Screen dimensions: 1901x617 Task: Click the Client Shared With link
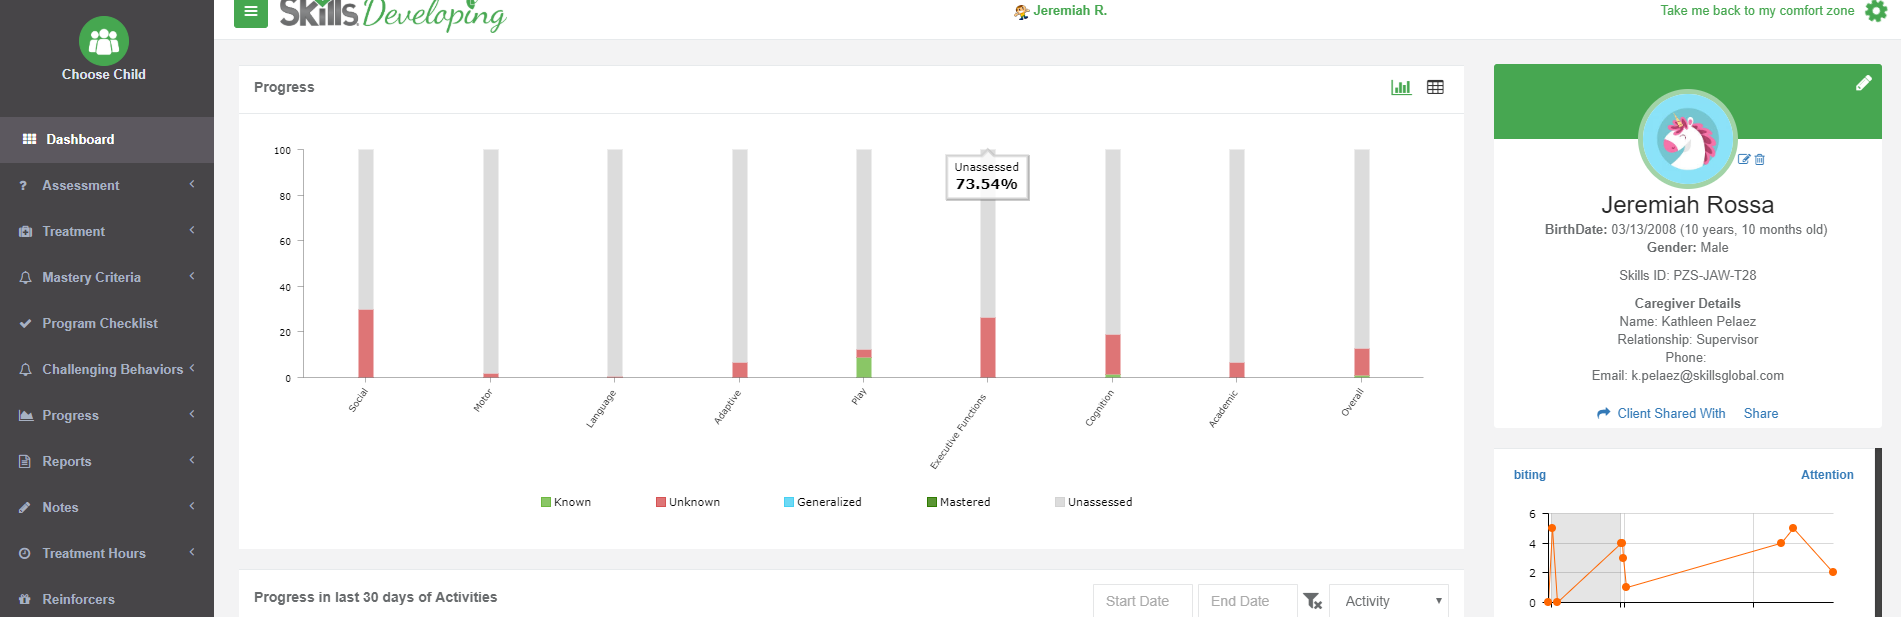[x=1671, y=413]
